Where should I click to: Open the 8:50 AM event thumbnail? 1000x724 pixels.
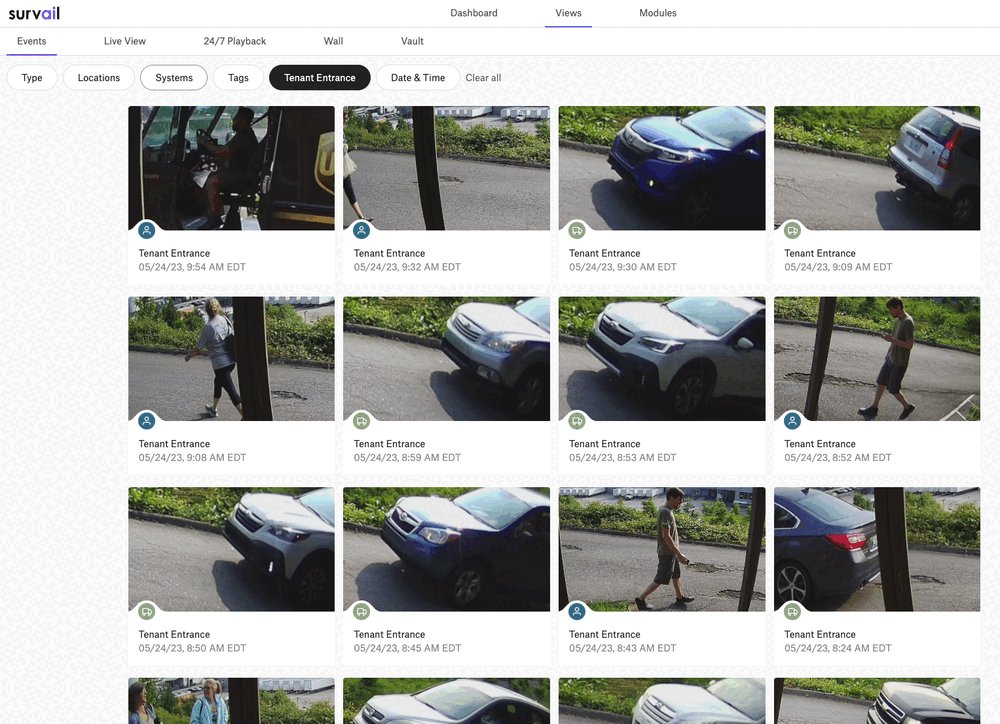coord(232,549)
